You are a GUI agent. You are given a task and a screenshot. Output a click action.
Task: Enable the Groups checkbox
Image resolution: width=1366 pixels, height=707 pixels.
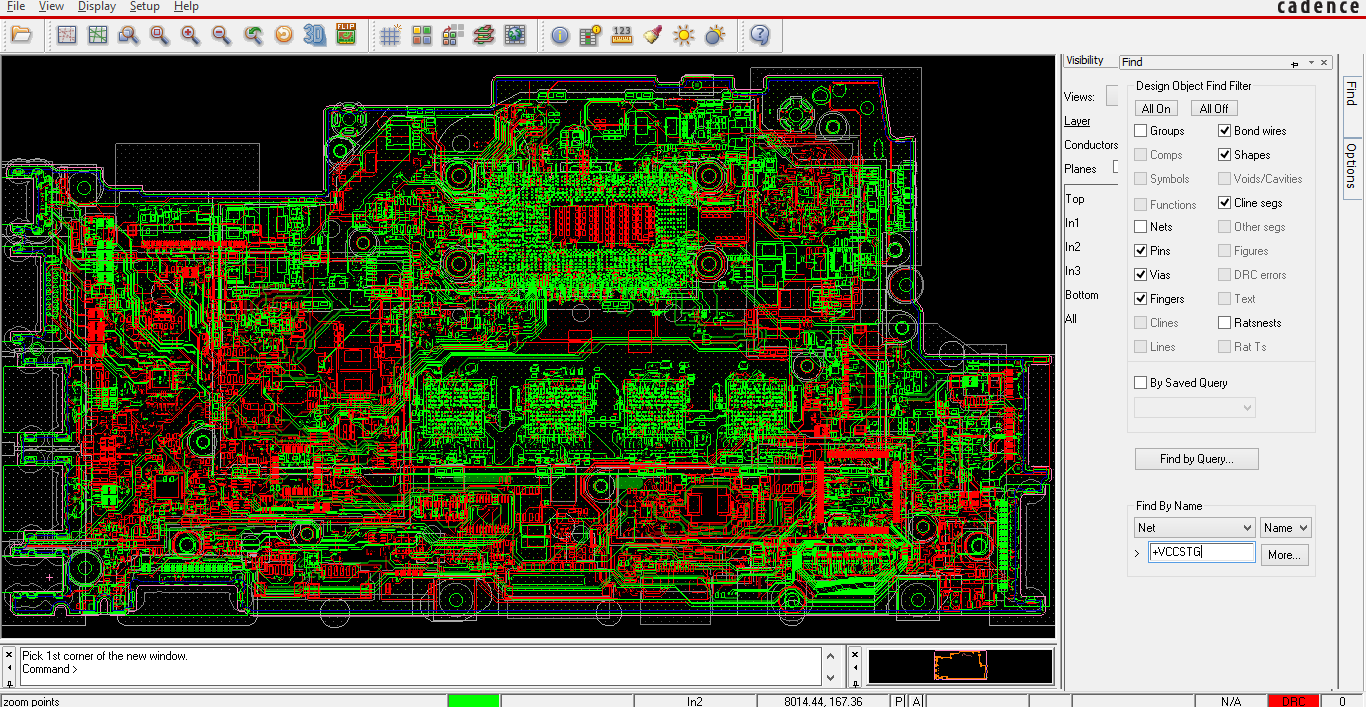pos(1141,131)
